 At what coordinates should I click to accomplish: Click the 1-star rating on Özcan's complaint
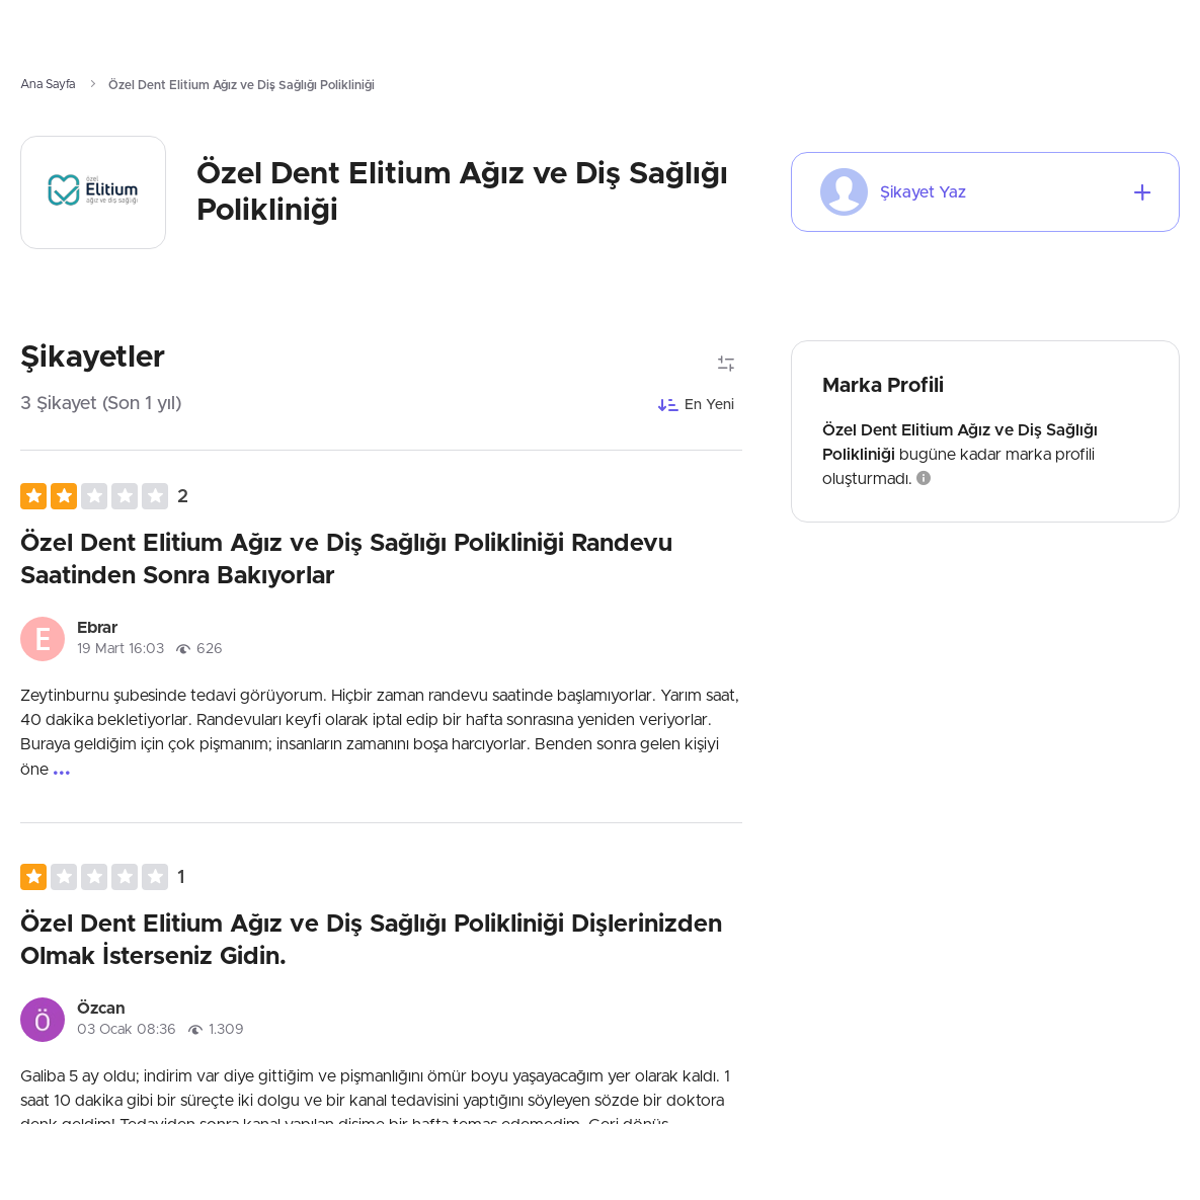tap(102, 877)
